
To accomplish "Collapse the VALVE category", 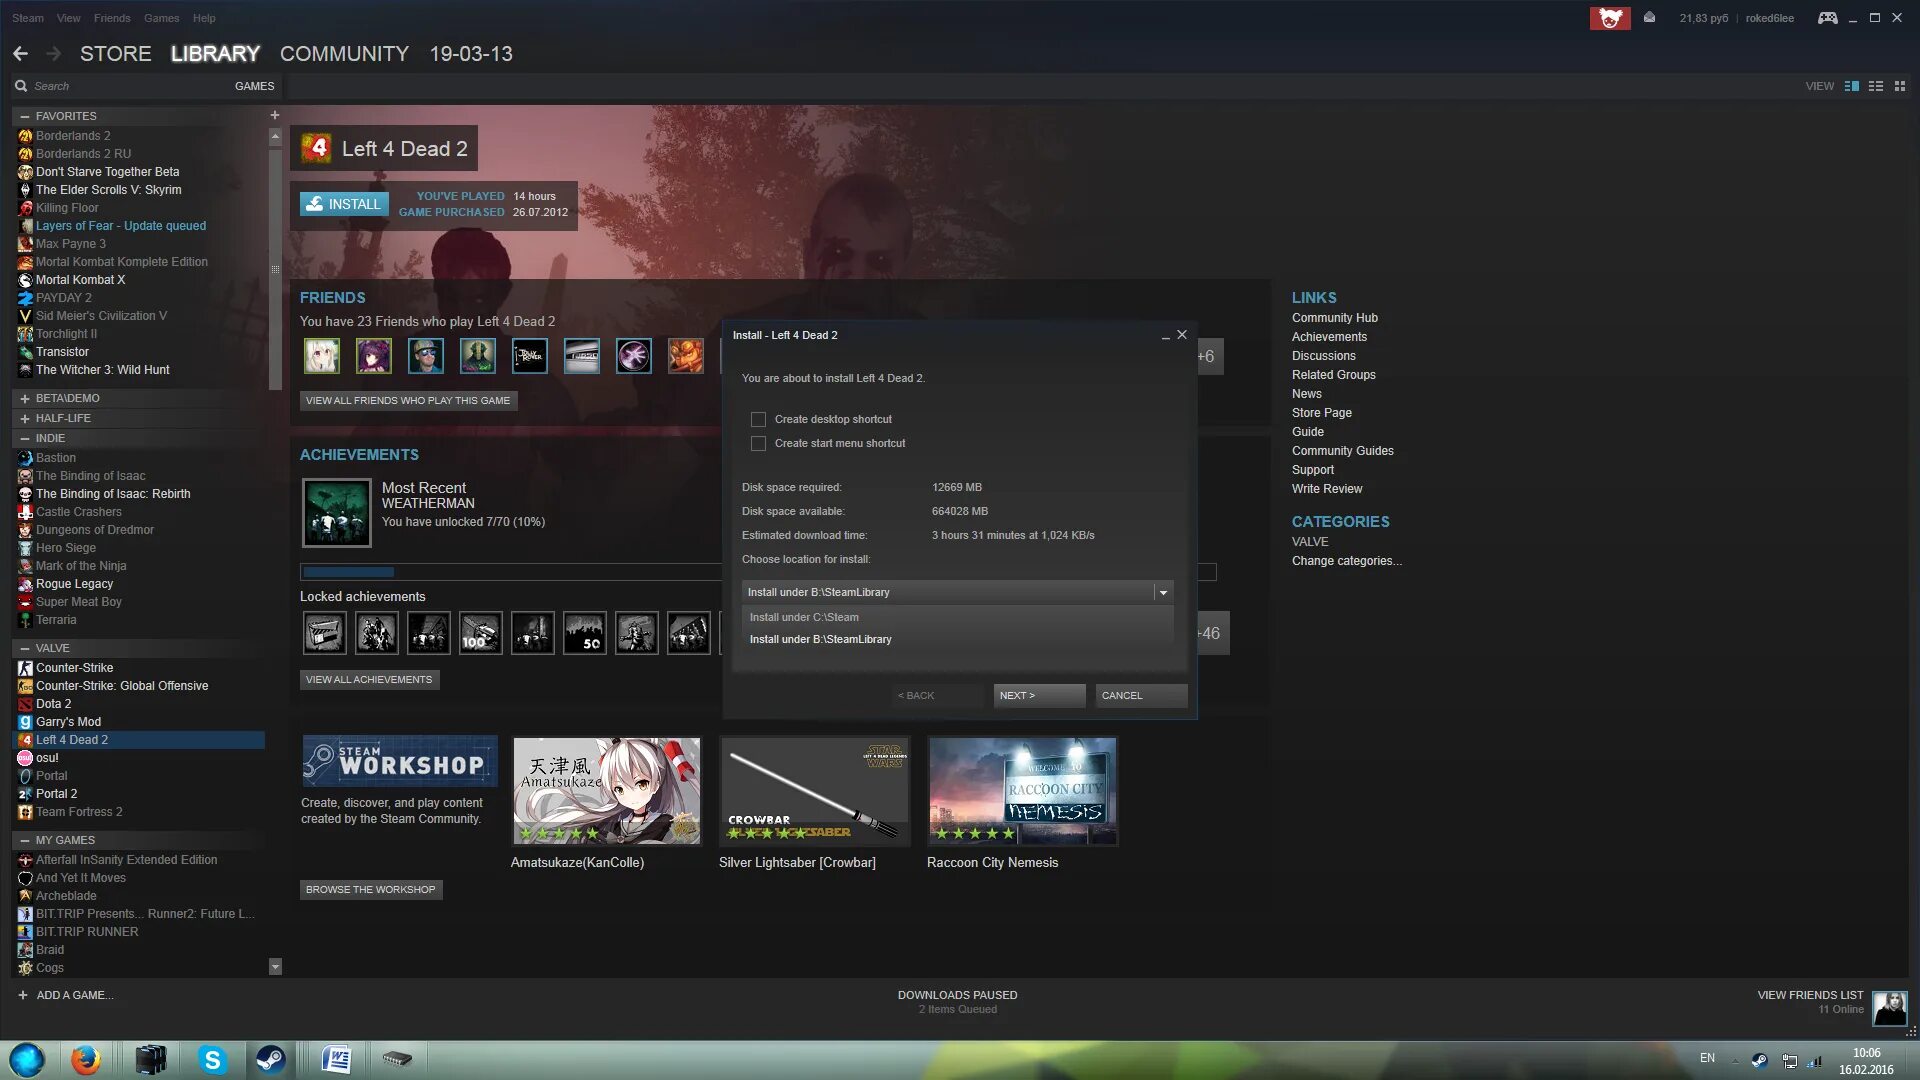I will pos(25,649).
